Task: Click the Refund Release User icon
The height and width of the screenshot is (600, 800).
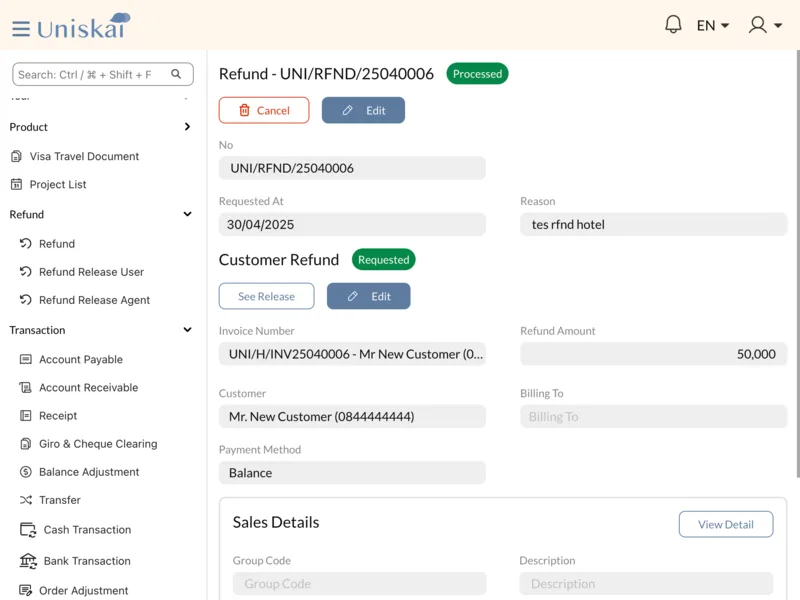Action: 26,272
